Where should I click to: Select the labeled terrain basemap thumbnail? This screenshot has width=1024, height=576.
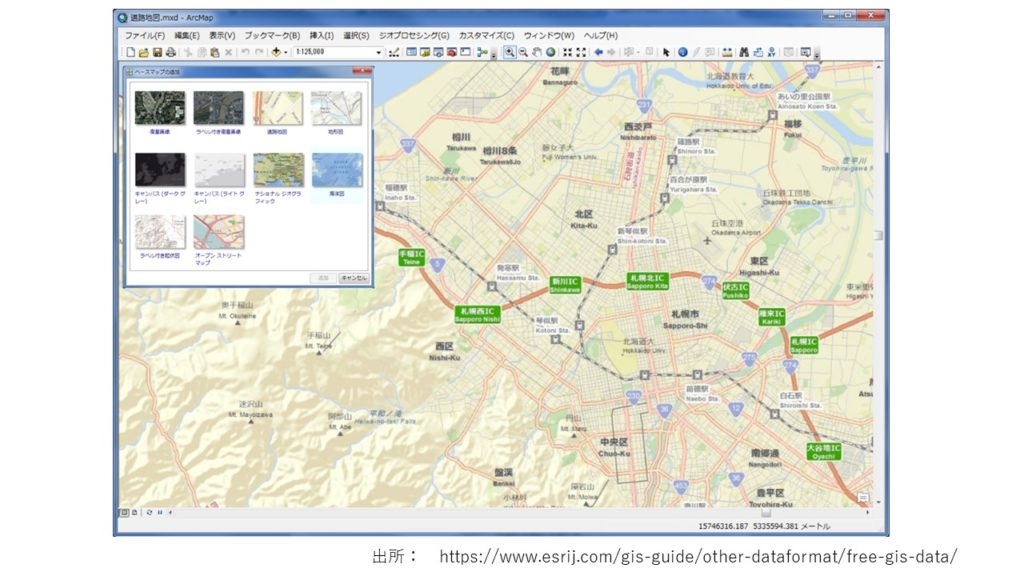pyautogui.click(x=160, y=232)
